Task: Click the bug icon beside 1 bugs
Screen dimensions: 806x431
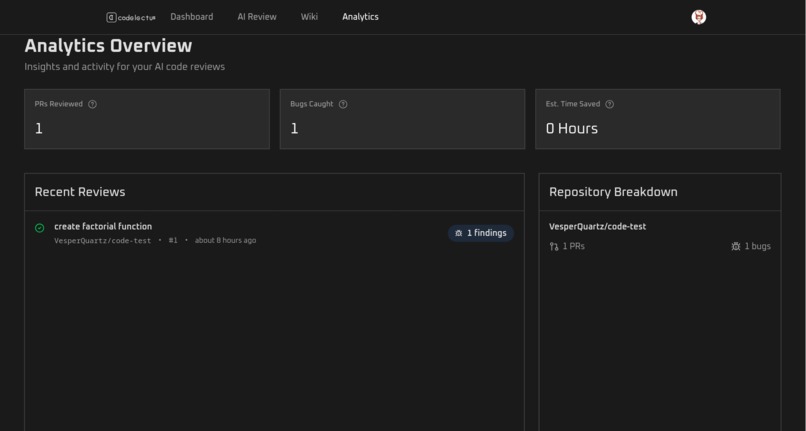Action: [x=736, y=246]
